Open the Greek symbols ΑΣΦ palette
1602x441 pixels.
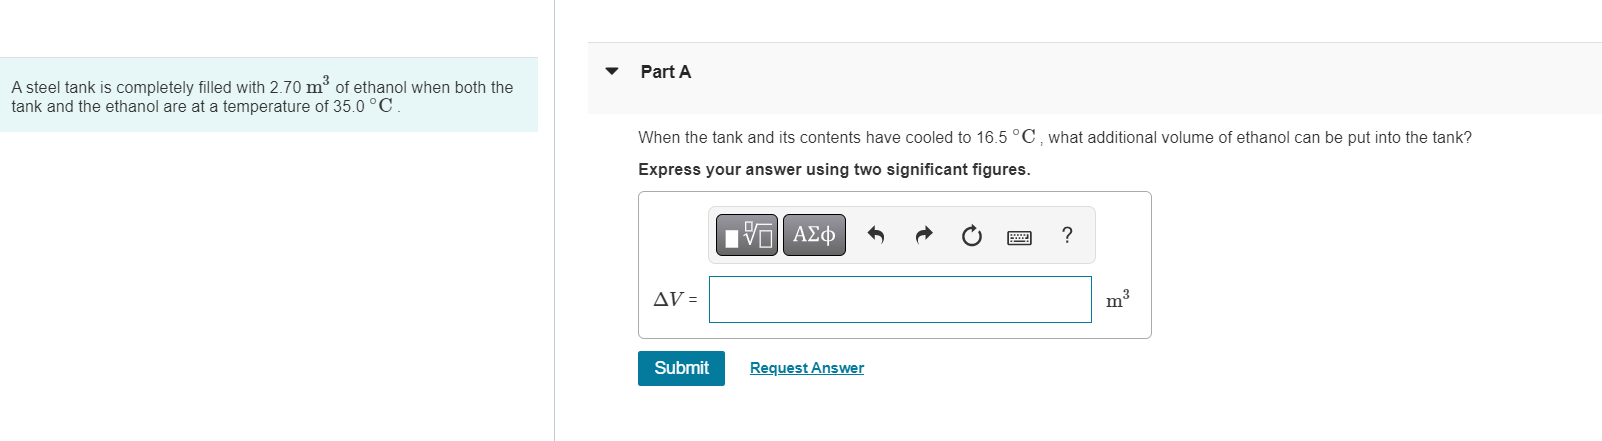point(814,235)
